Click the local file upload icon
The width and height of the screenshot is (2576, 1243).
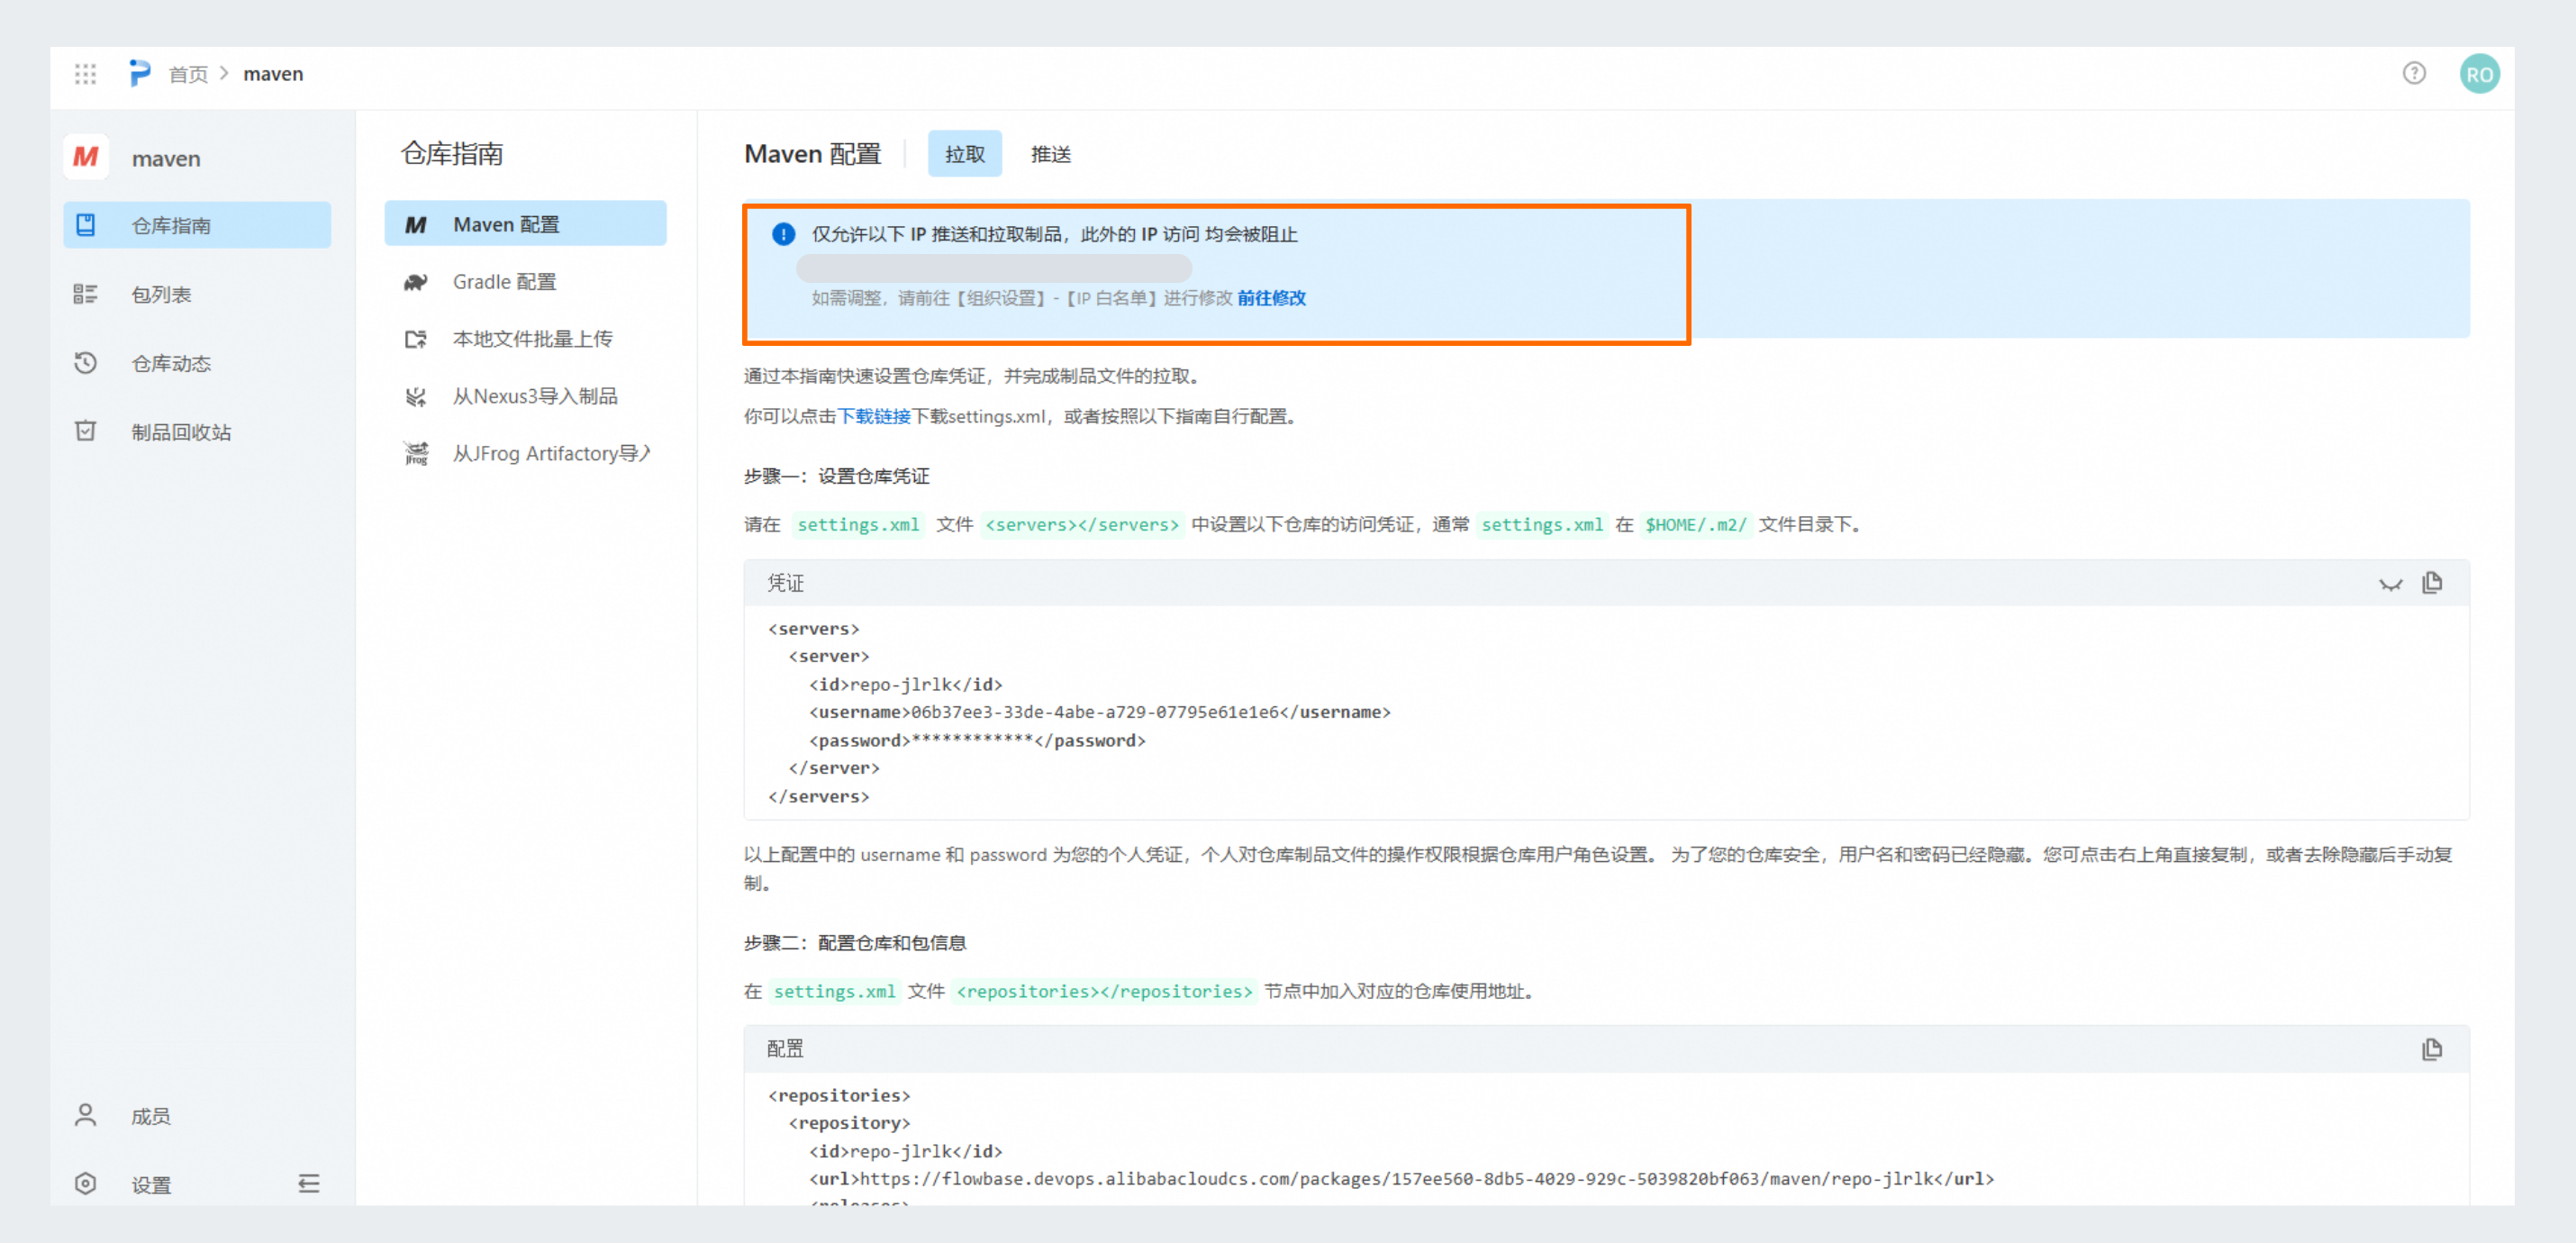click(x=416, y=339)
